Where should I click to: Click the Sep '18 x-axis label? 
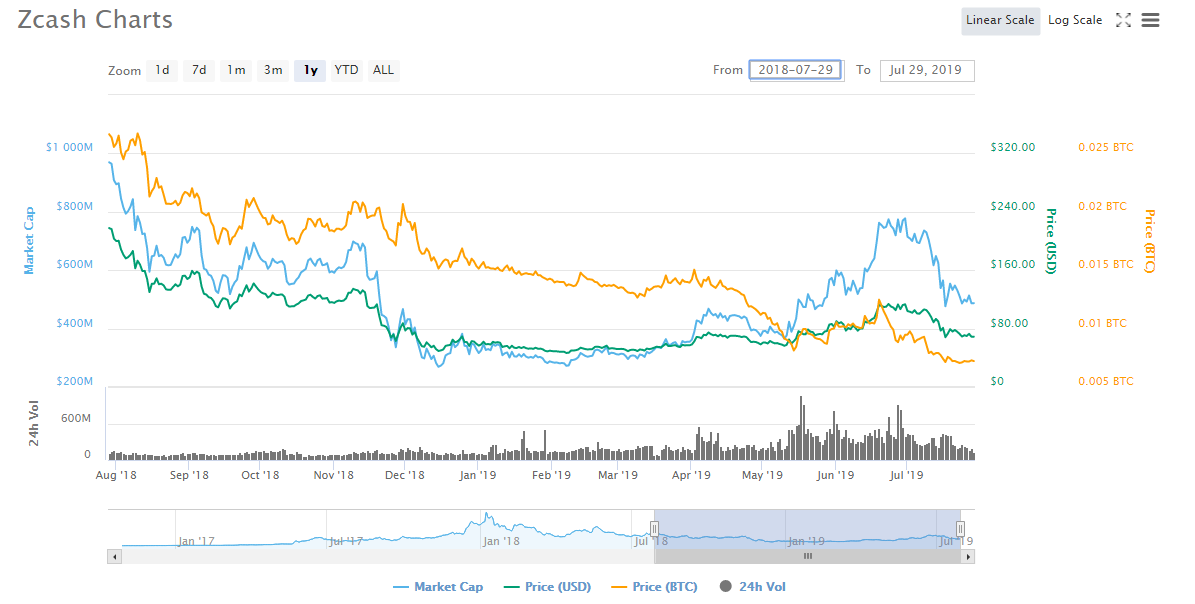(189, 475)
